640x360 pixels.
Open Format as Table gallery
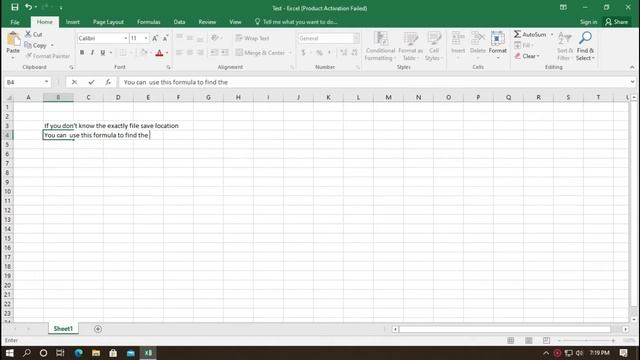[x=410, y=46]
